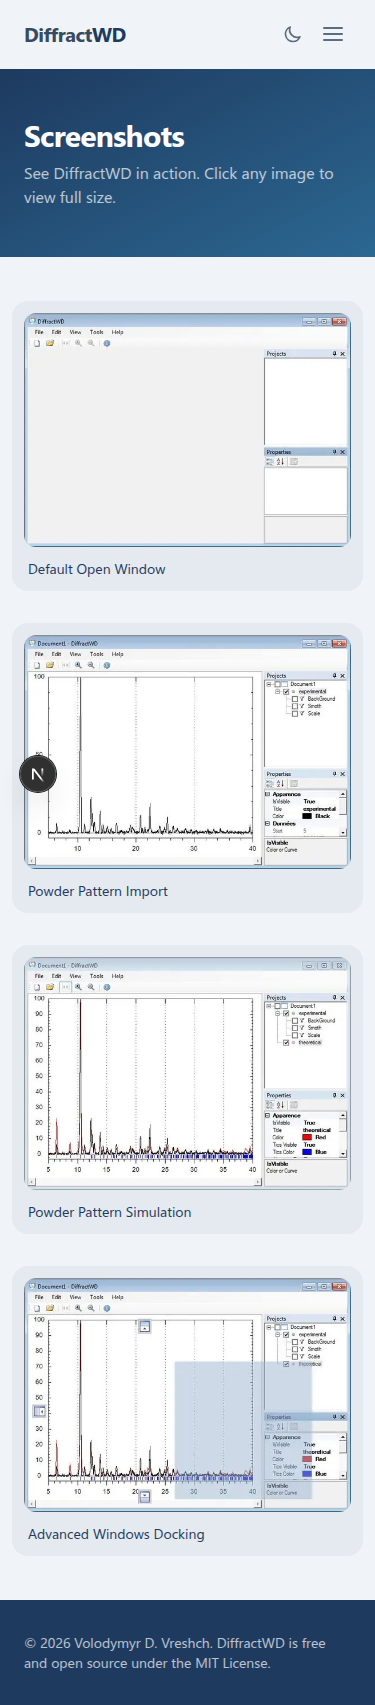Select the "Screenshots" page heading
Screen dimensions: 375x1705
point(104,137)
